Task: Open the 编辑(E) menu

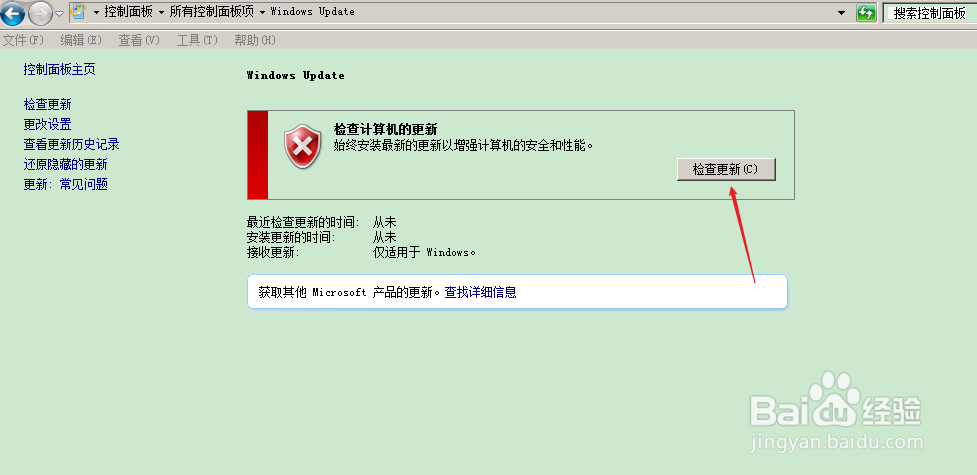Action: pyautogui.click(x=81, y=40)
